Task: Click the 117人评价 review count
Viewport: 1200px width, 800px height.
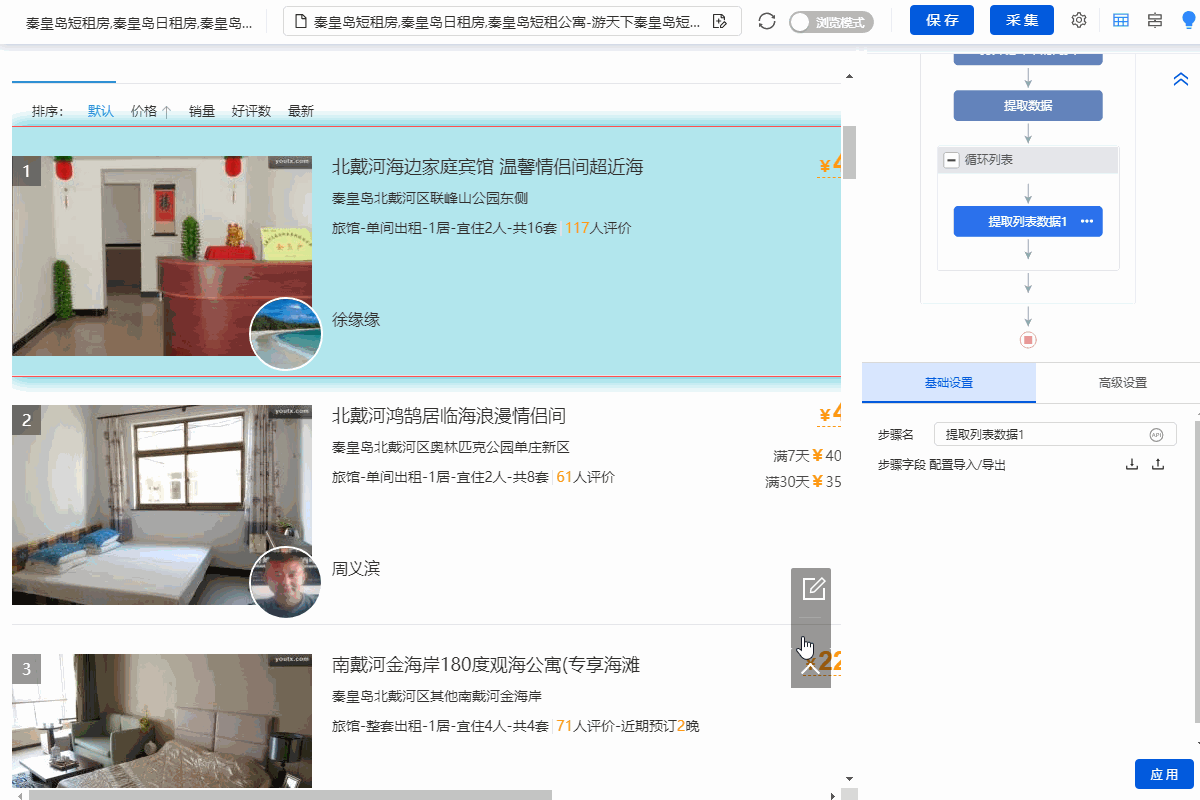Action: point(598,228)
